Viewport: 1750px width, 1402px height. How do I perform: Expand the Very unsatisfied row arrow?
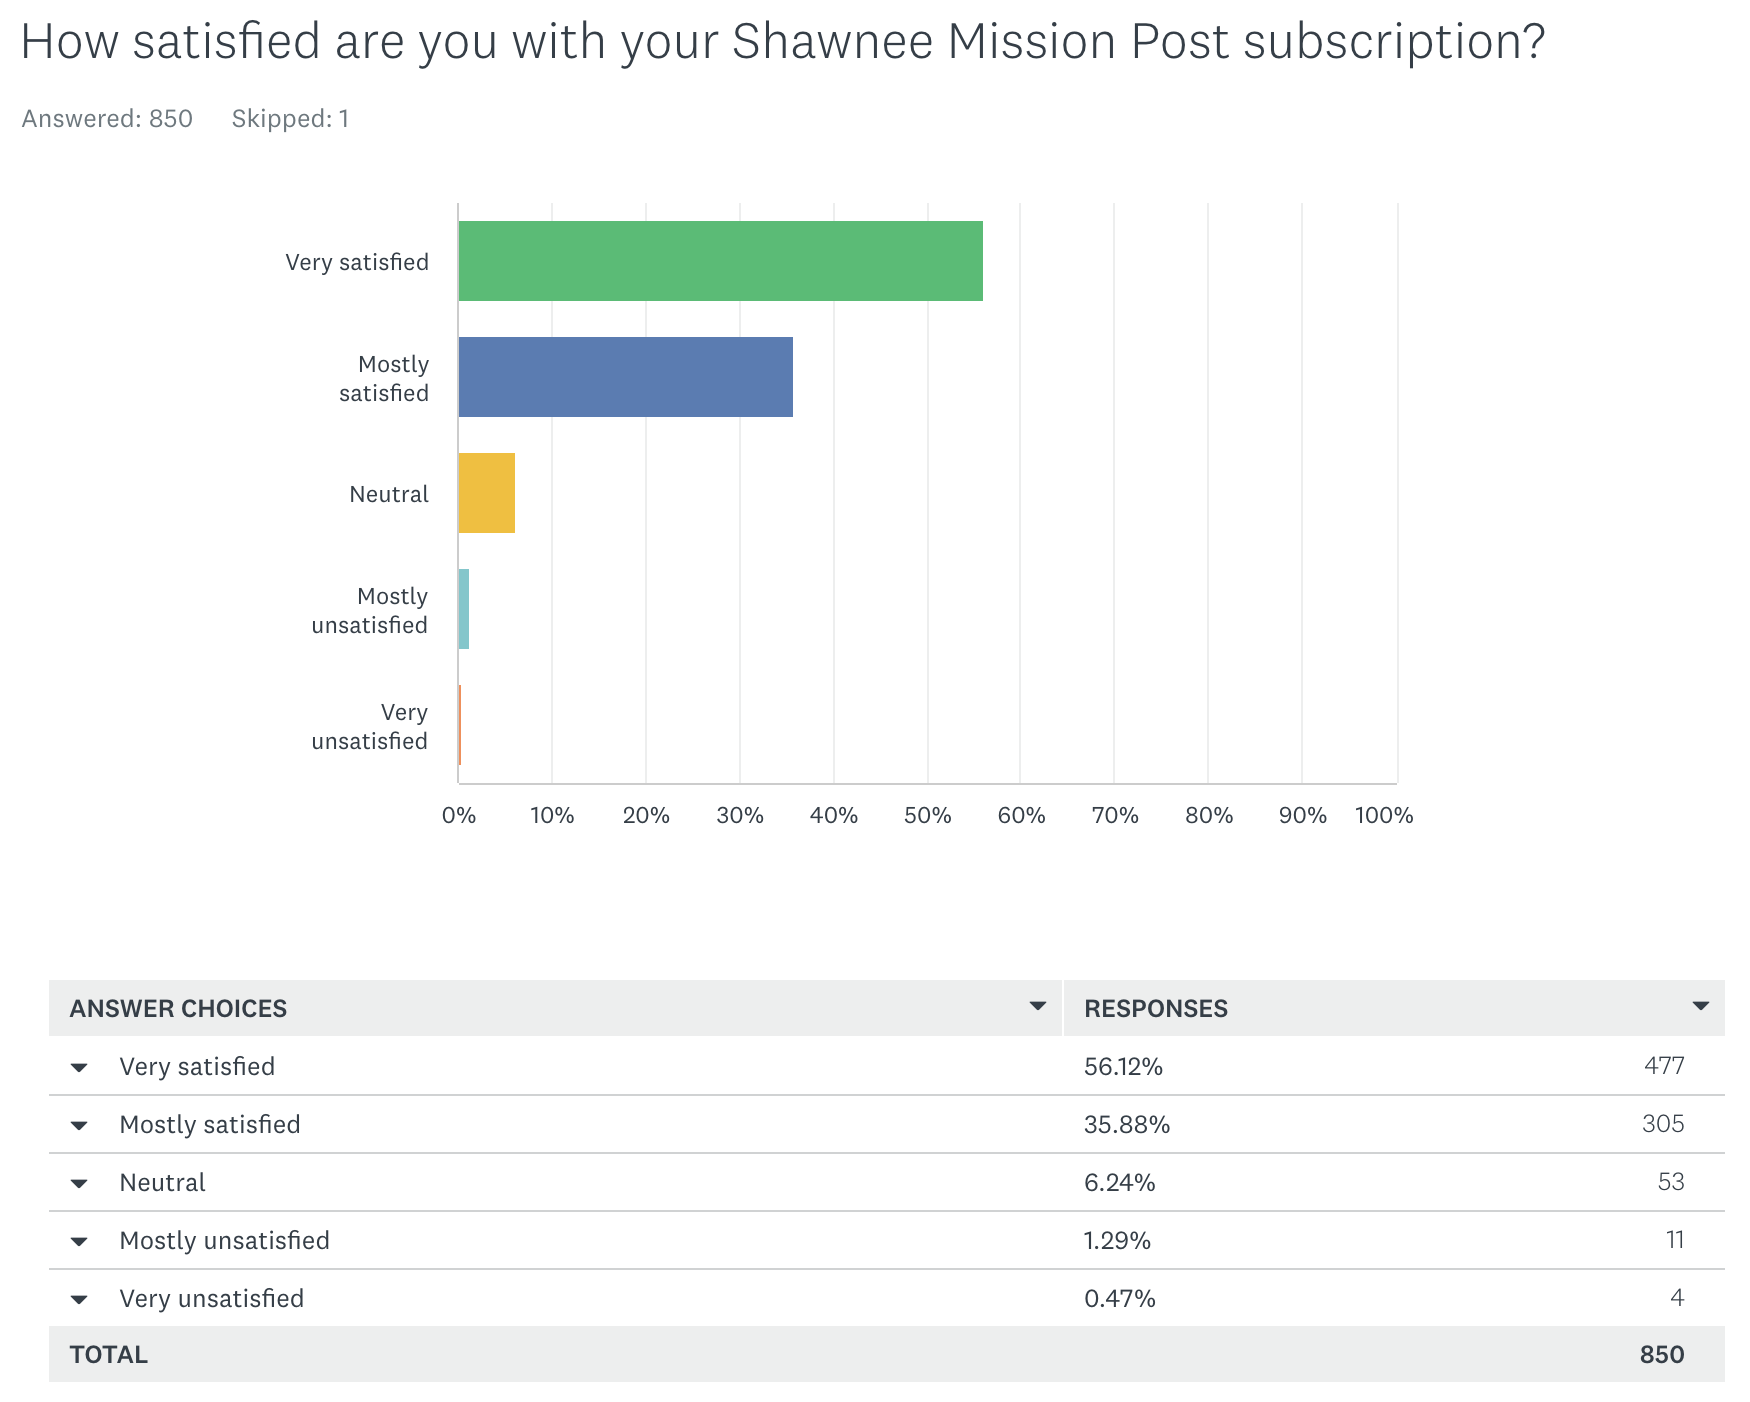tap(79, 1299)
